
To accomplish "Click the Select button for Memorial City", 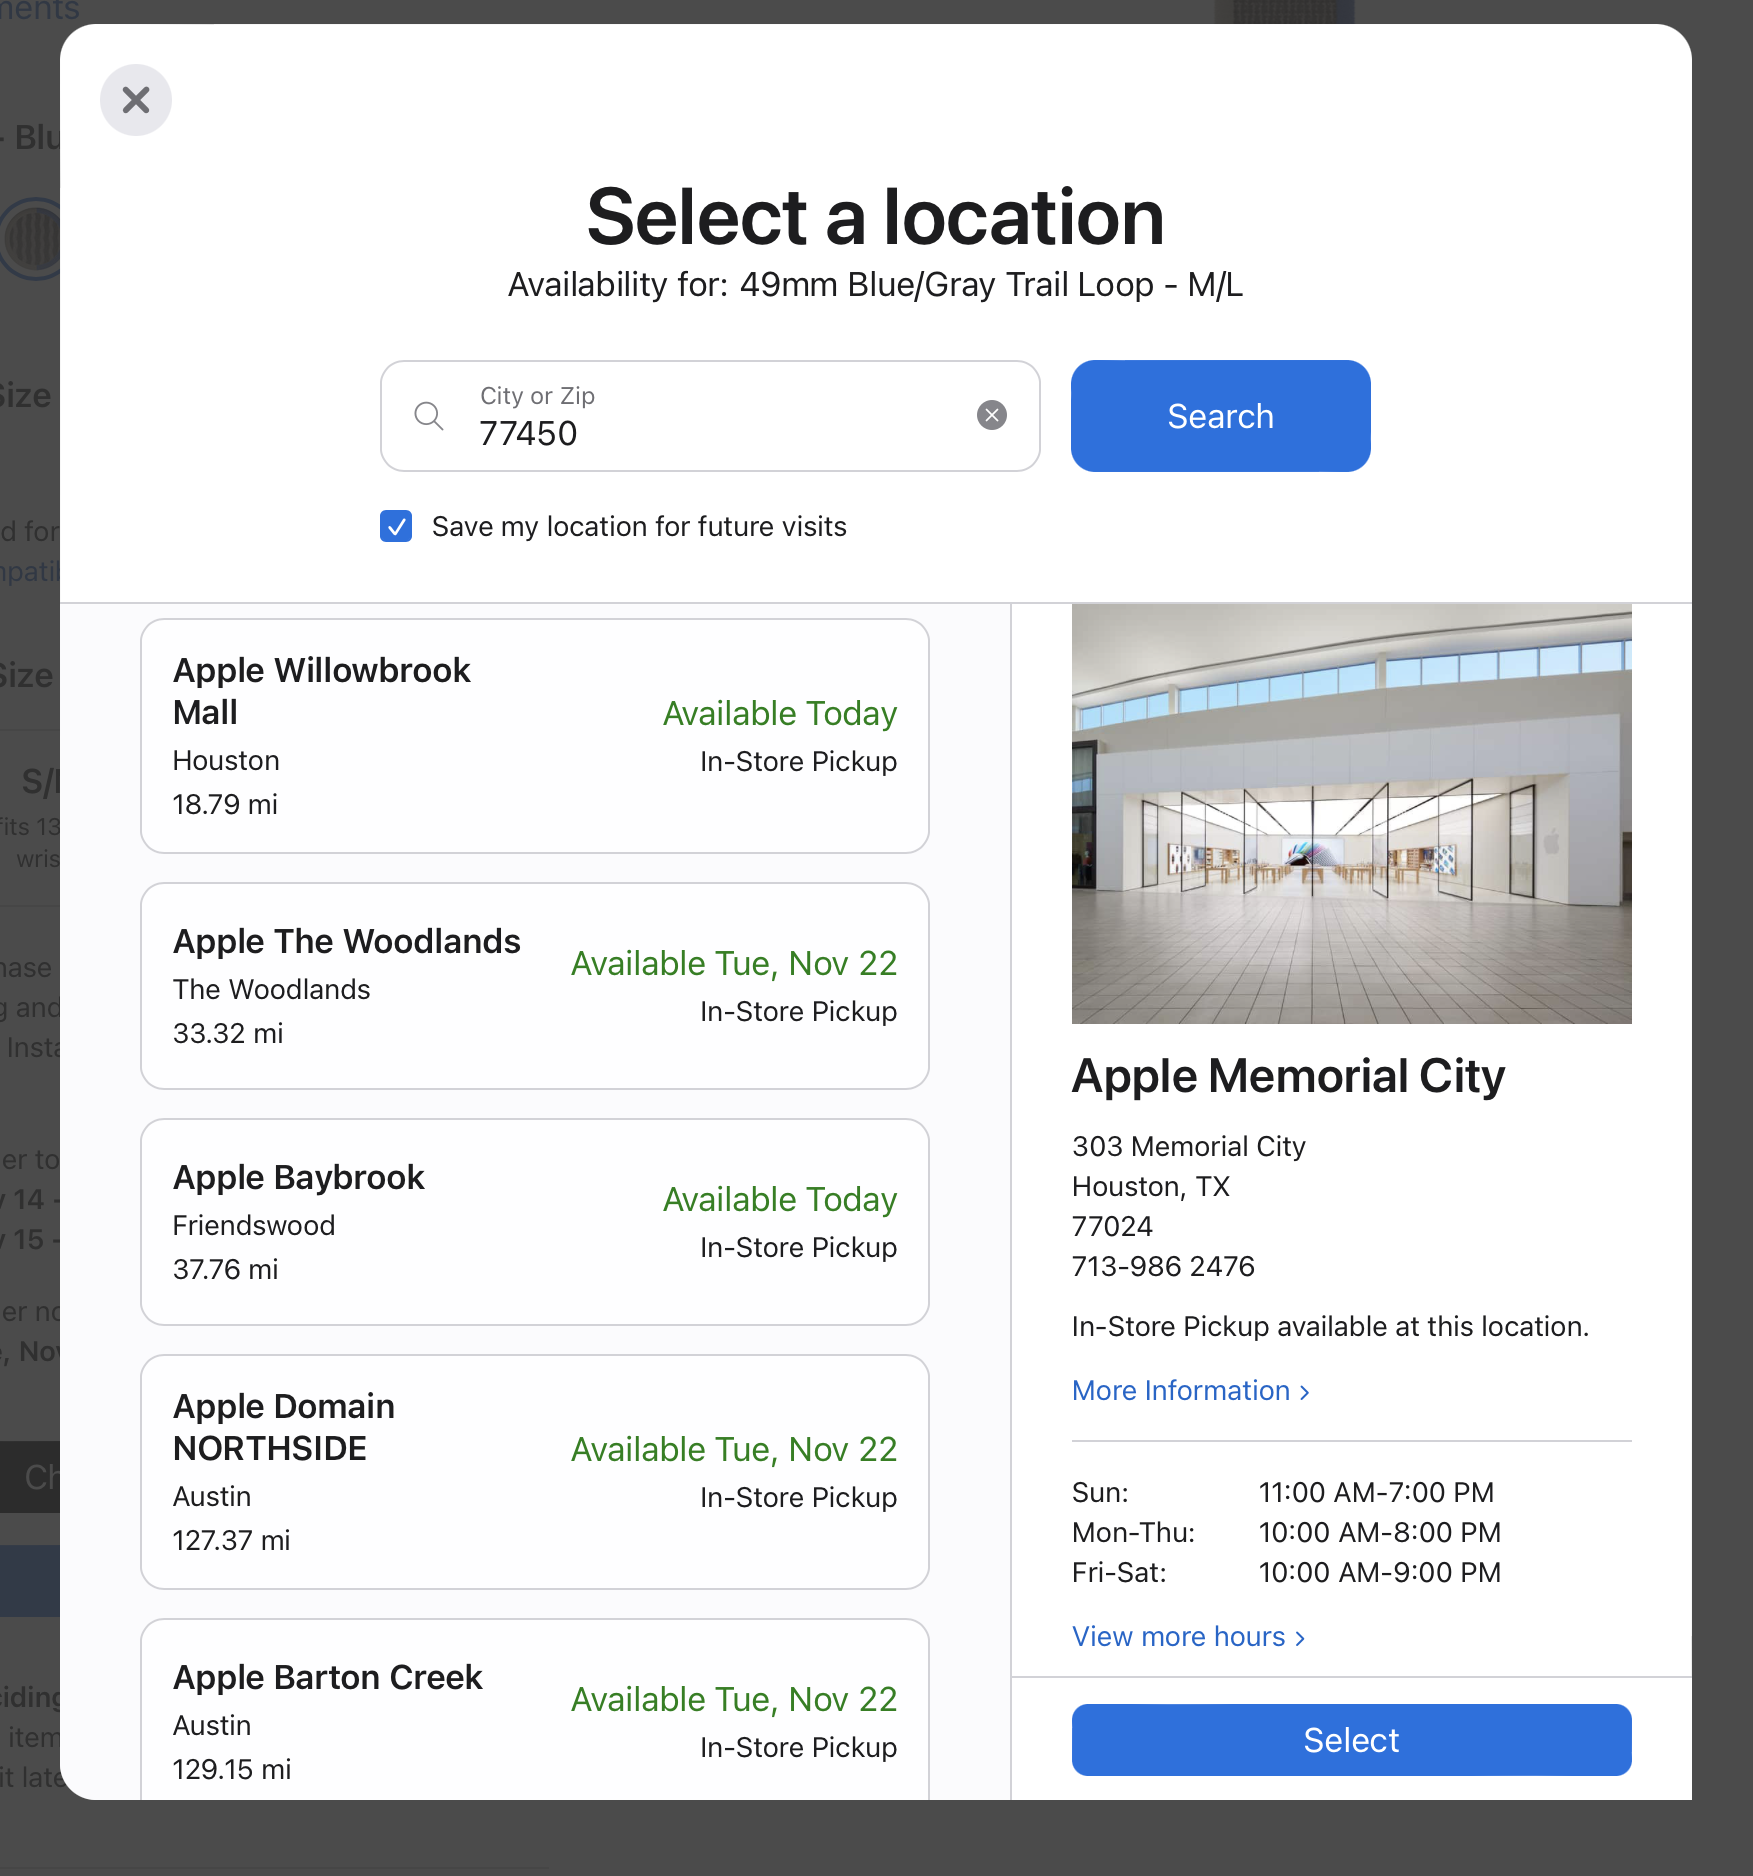I will tap(1351, 1740).
